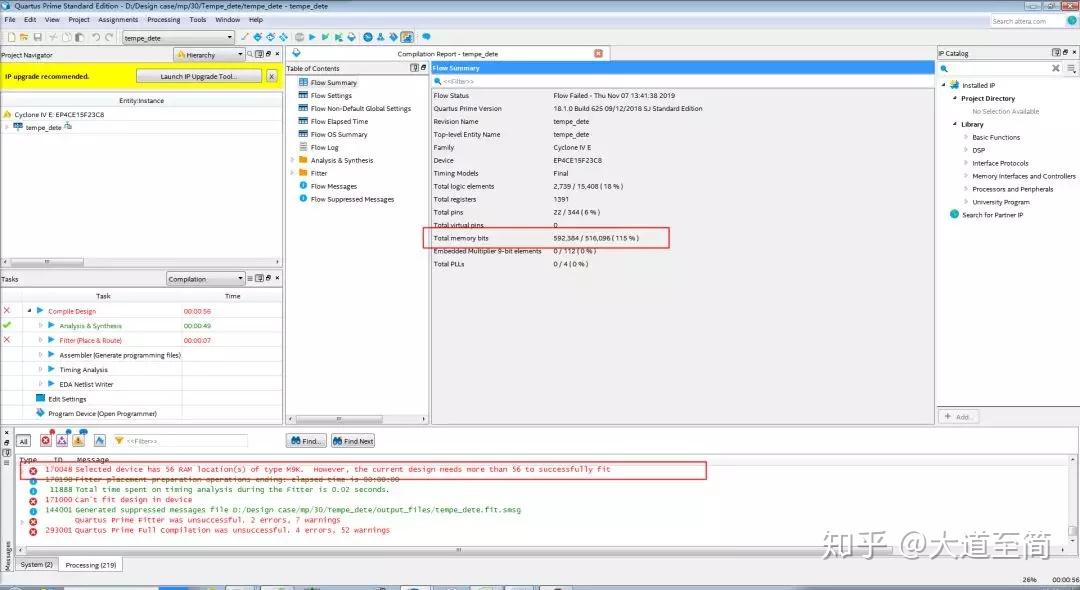
Task: Expand the Analysis & Synthesis report folder
Action: click(x=293, y=160)
